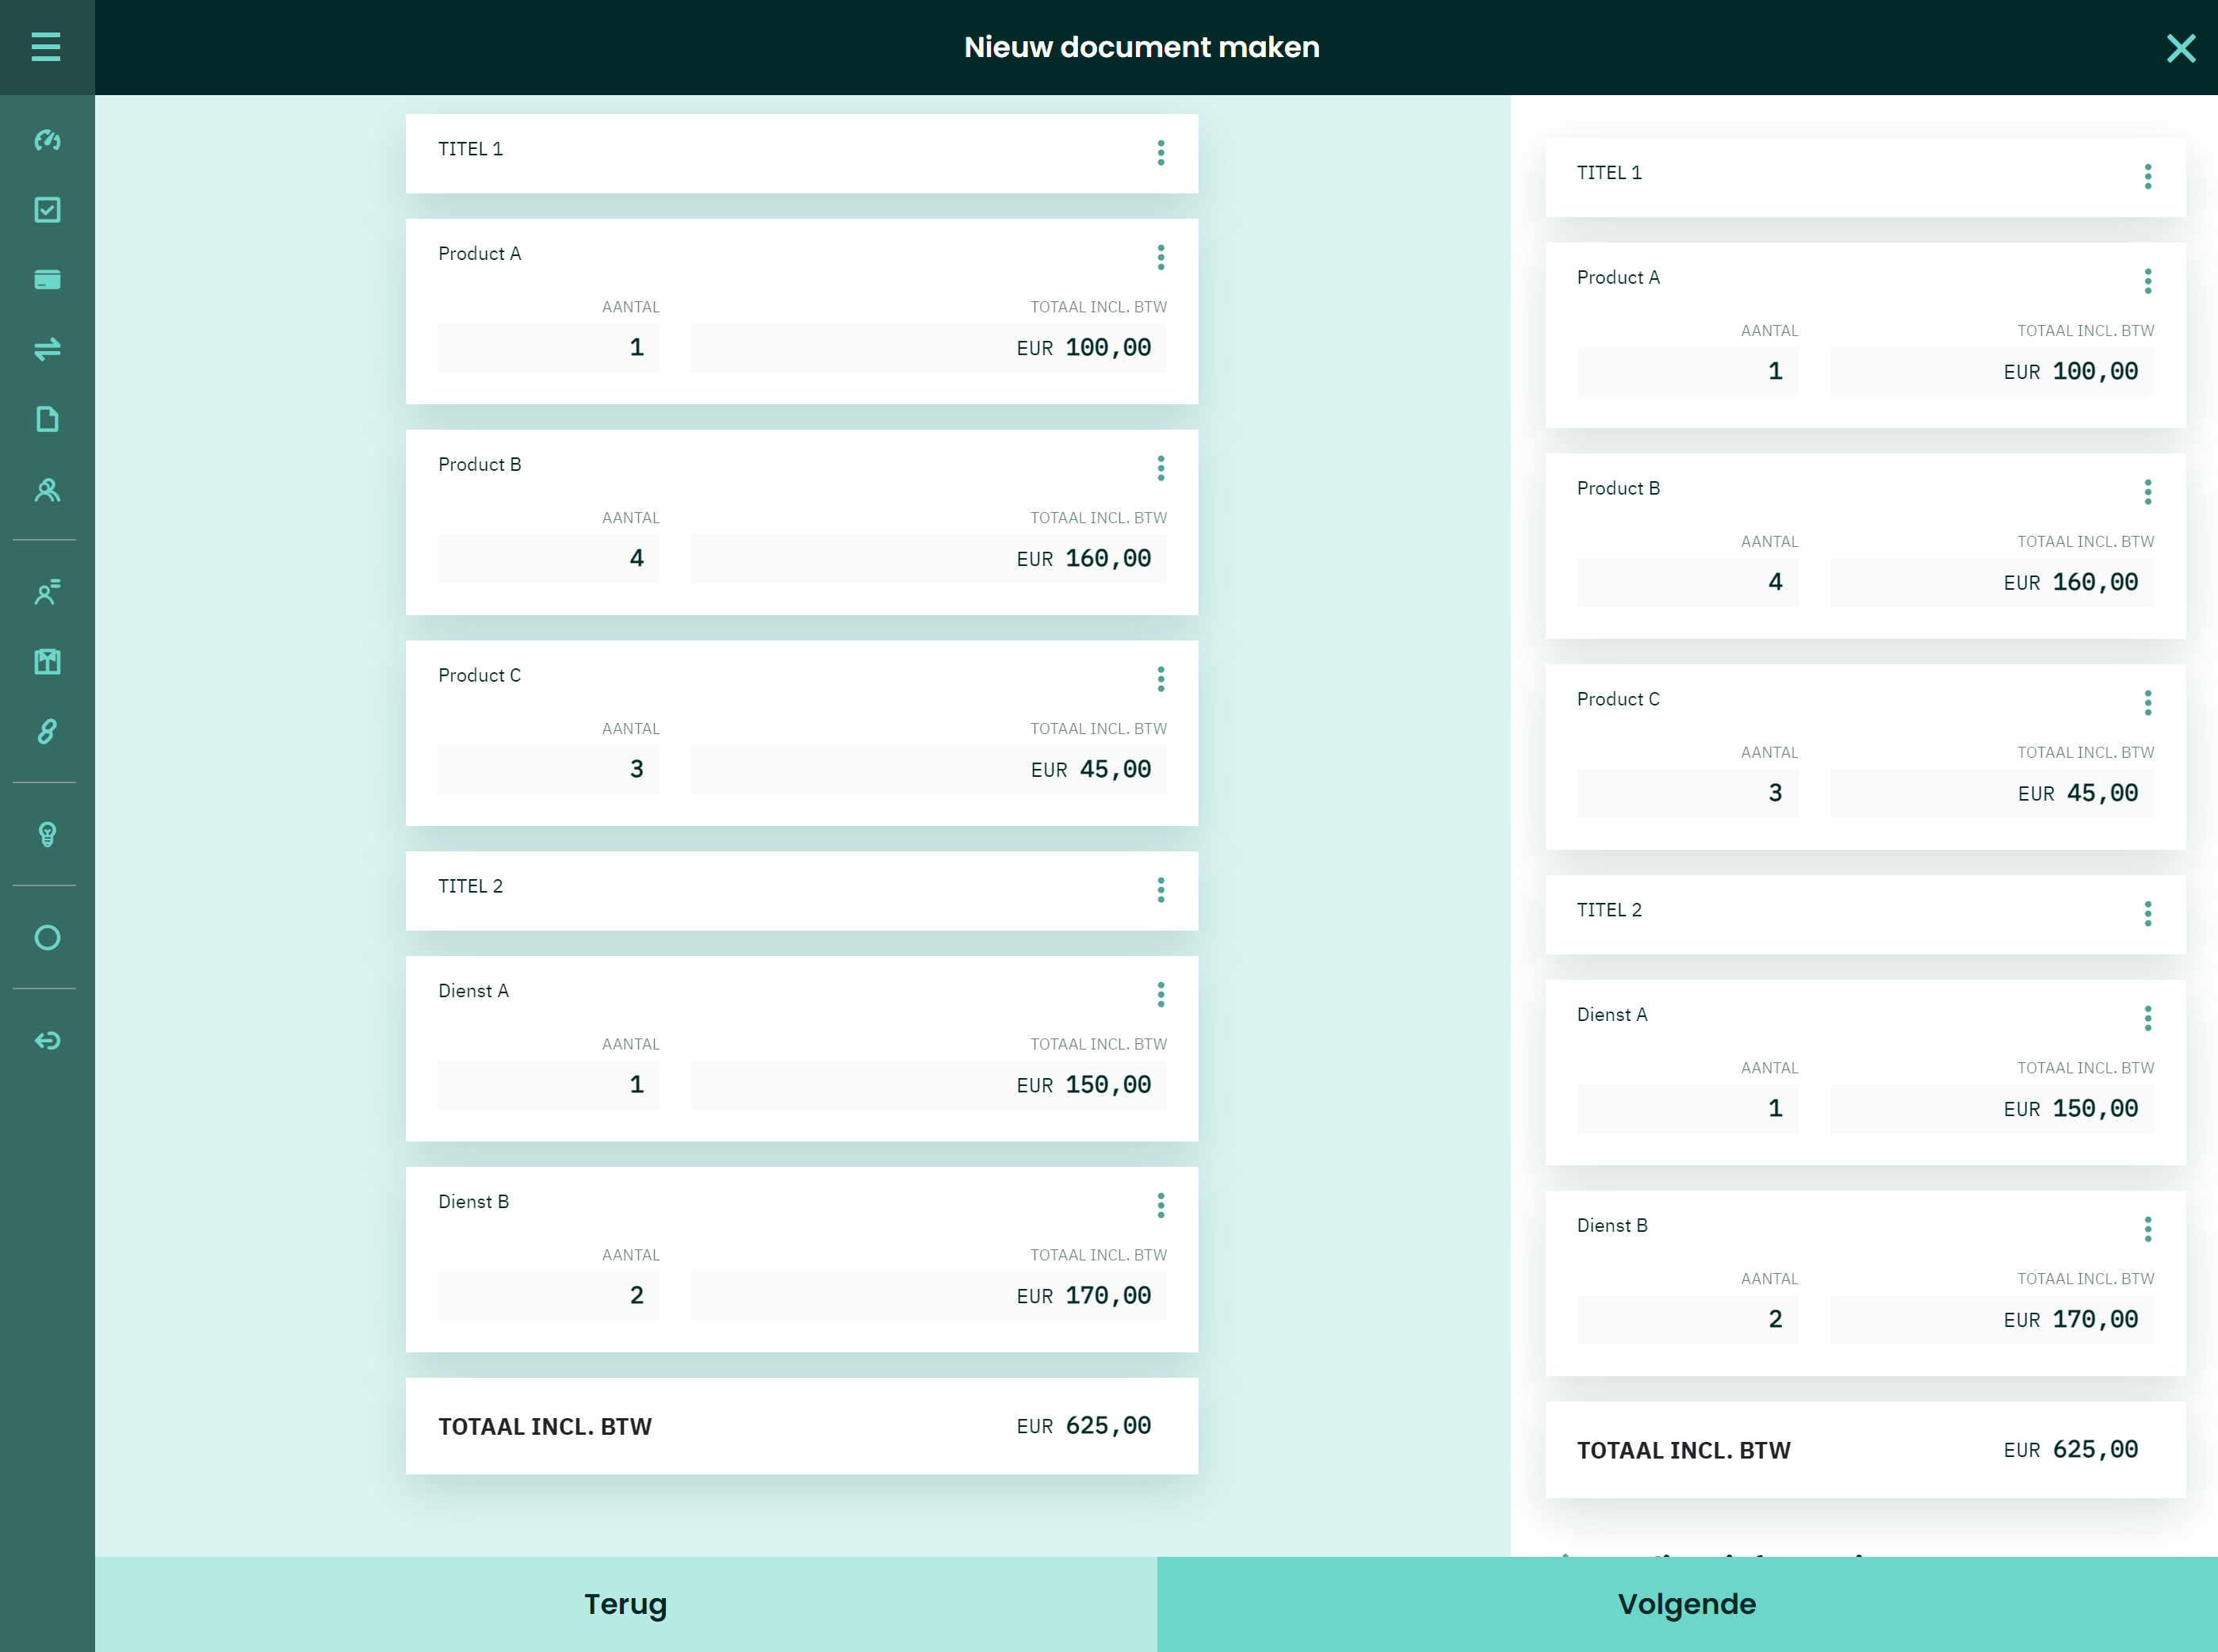Click the left Product A name
This screenshot has height=1652, width=2218.
click(x=479, y=254)
